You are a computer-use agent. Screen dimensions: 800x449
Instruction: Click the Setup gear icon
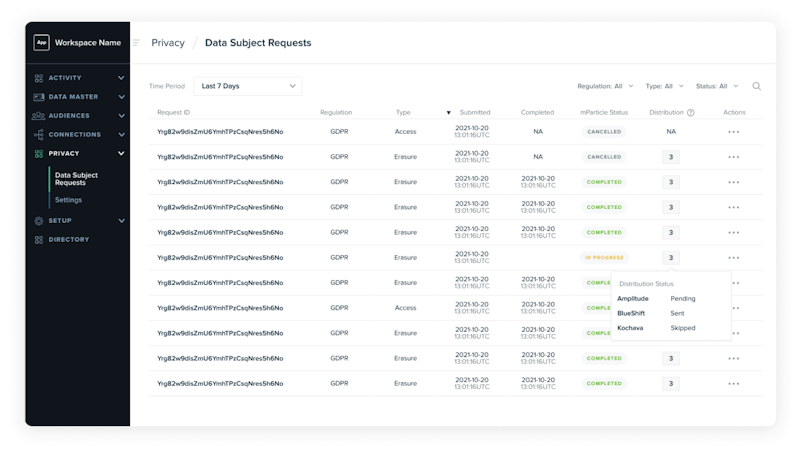pyautogui.click(x=39, y=221)
